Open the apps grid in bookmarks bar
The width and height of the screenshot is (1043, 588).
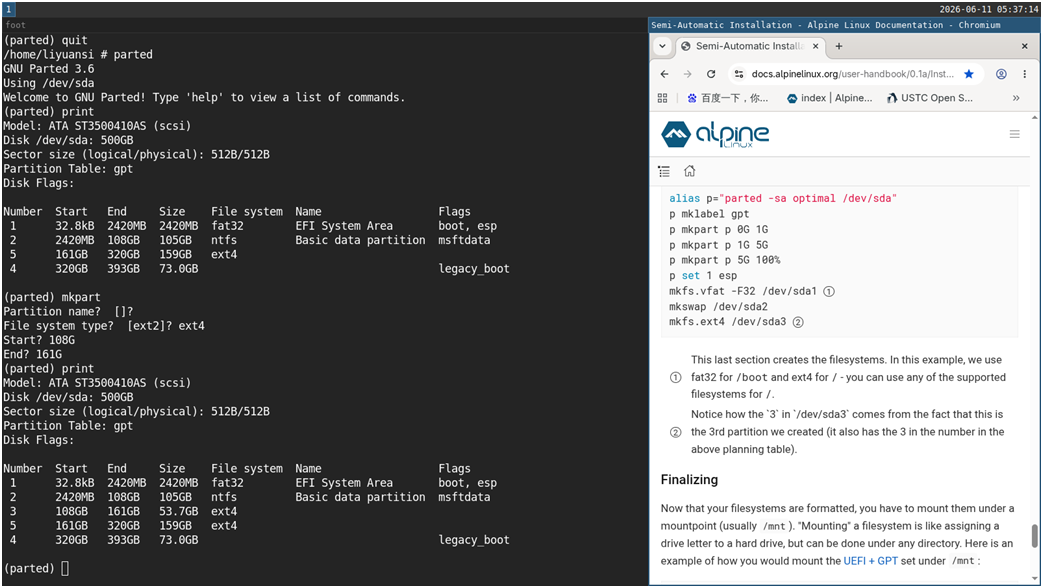pos(663,98)
